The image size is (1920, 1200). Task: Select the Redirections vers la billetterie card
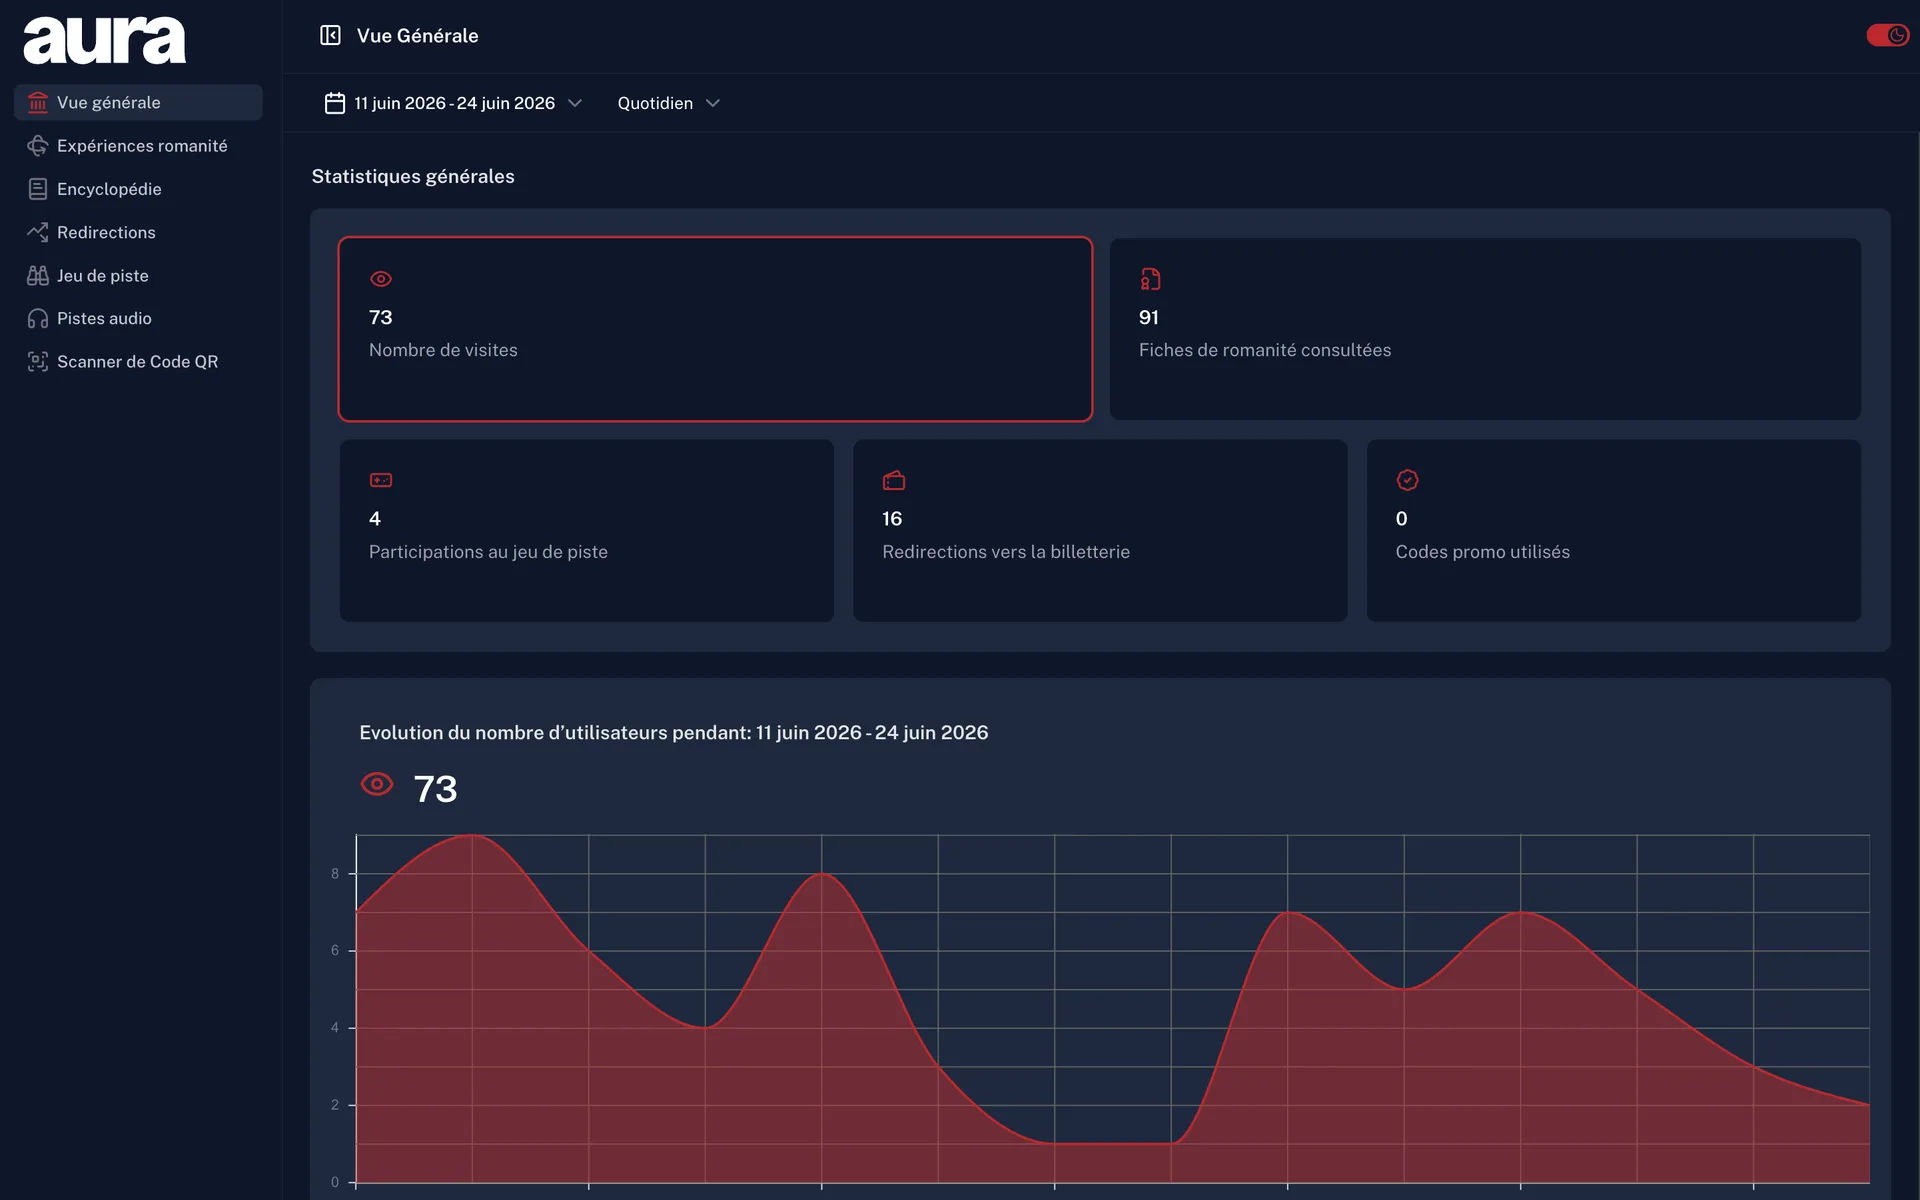pos(1100,531)
